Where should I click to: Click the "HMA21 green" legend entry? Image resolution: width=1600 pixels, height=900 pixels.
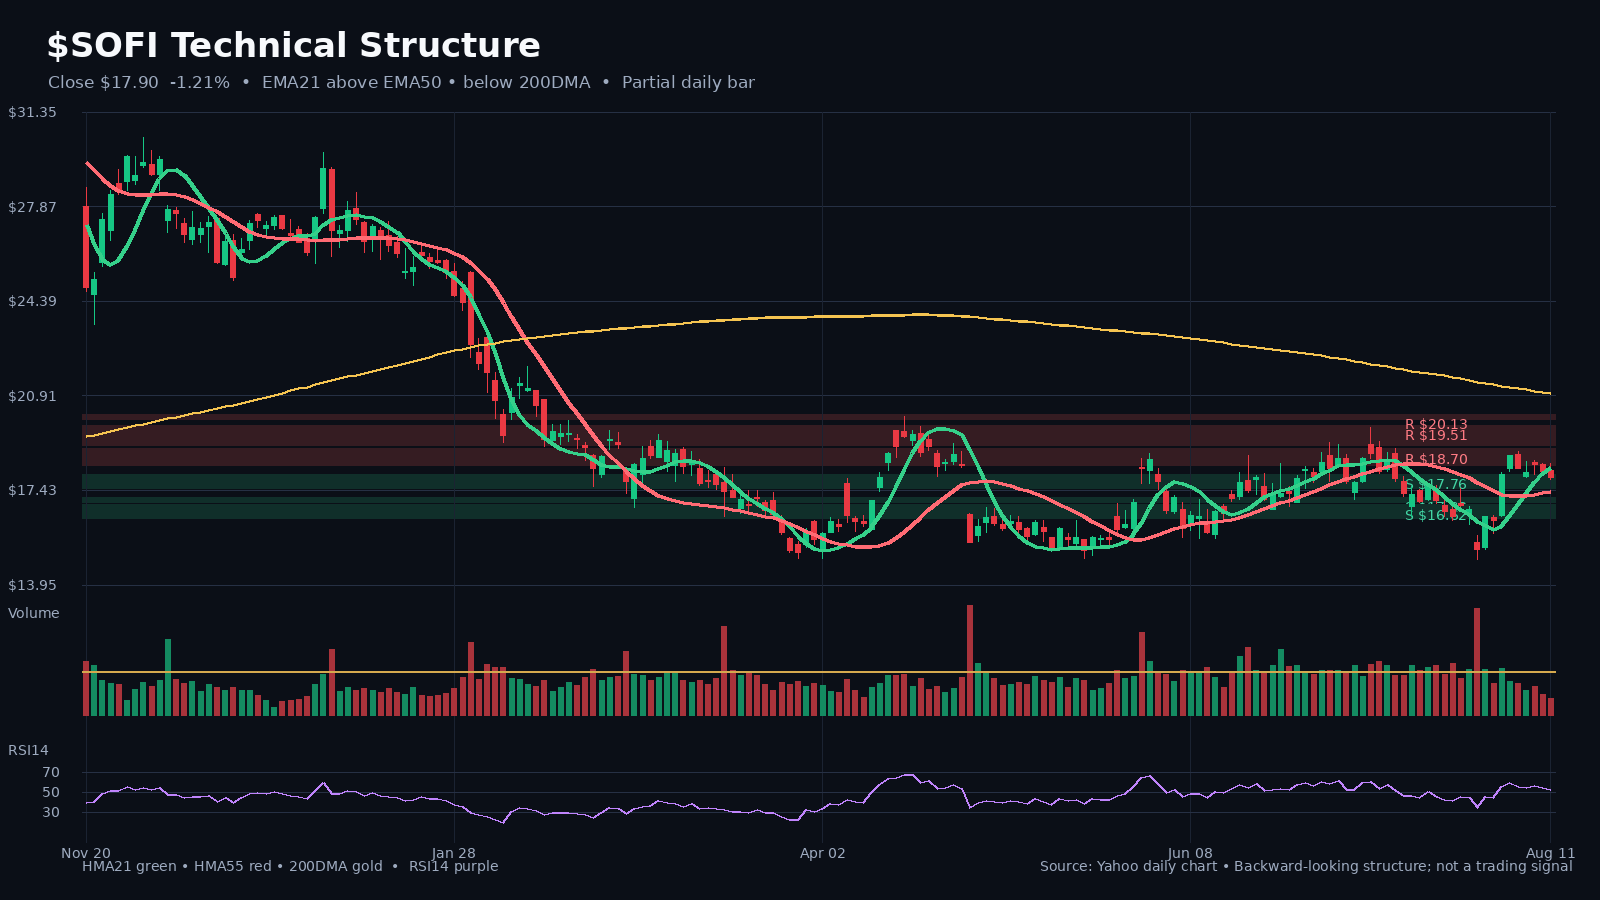[129, 866]
